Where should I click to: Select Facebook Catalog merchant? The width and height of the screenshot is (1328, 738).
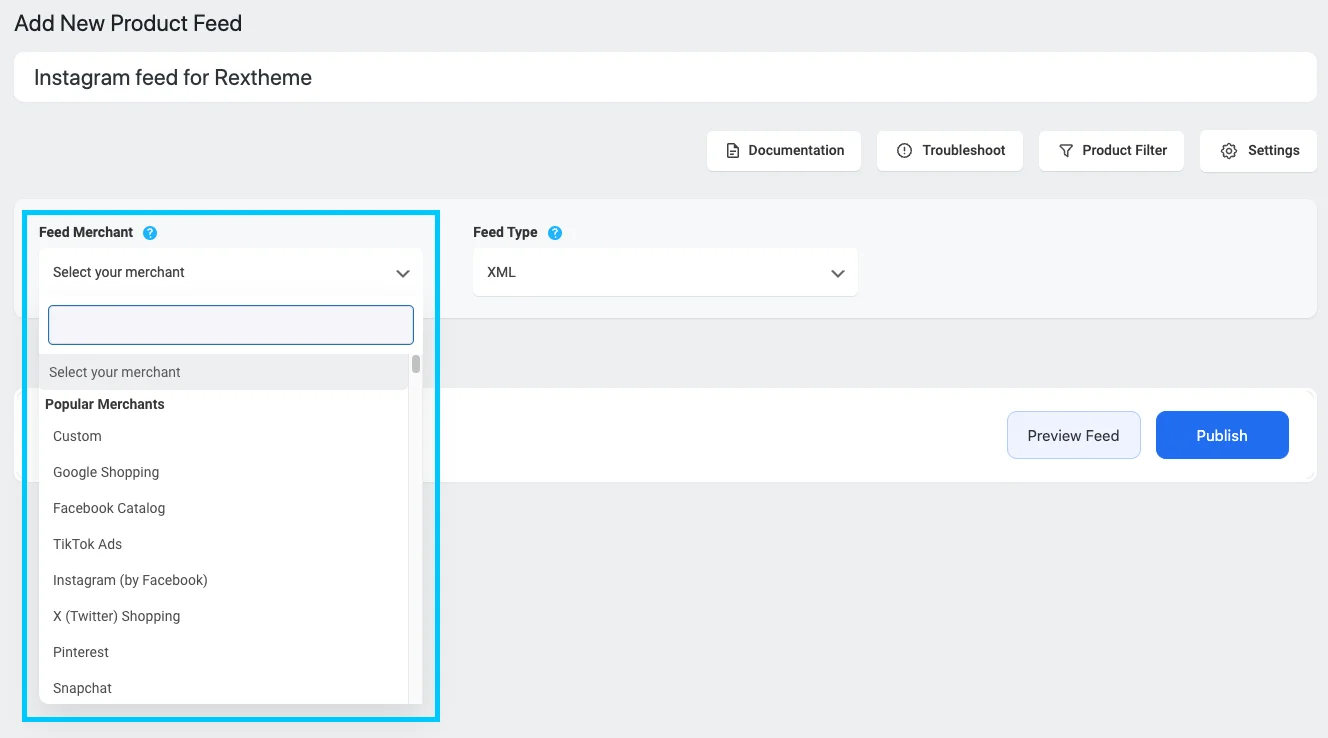pos(223,508)
